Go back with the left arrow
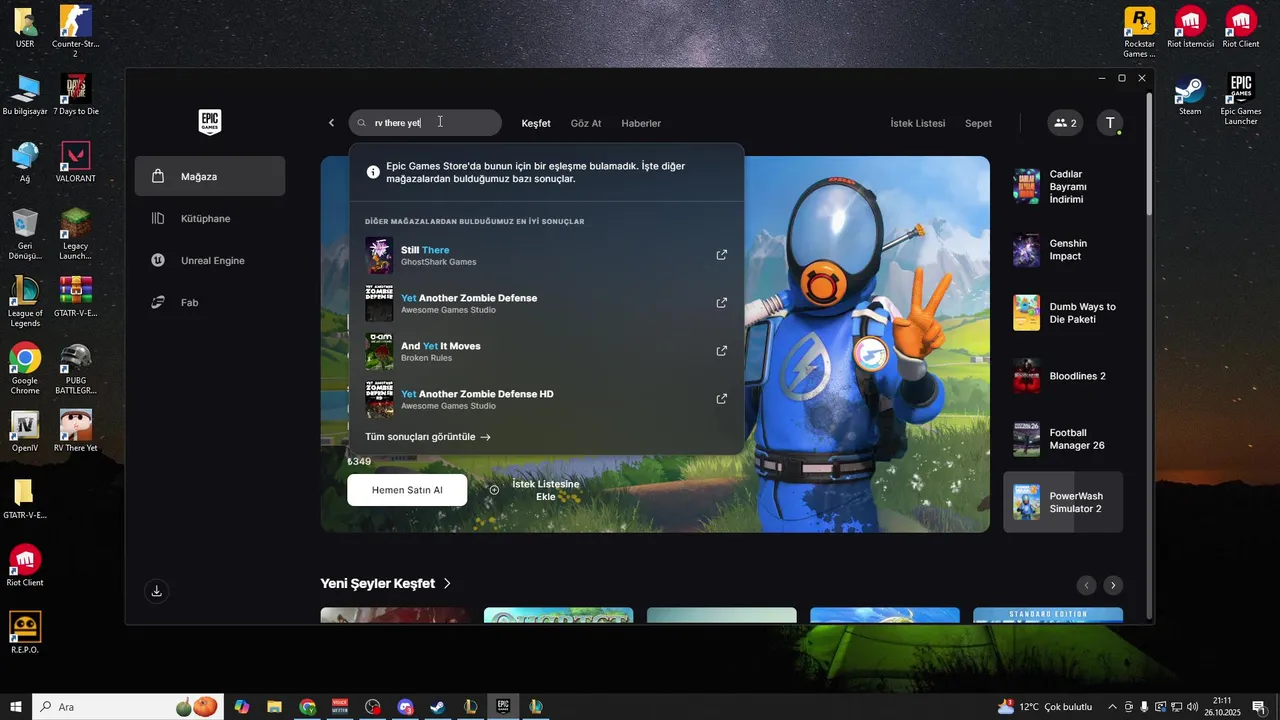 pos(332,123)
